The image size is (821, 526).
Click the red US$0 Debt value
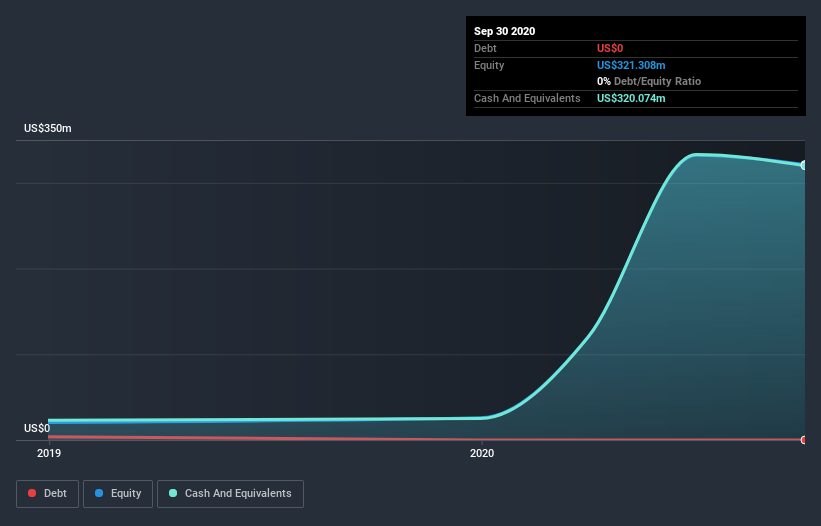coord(610,48)
